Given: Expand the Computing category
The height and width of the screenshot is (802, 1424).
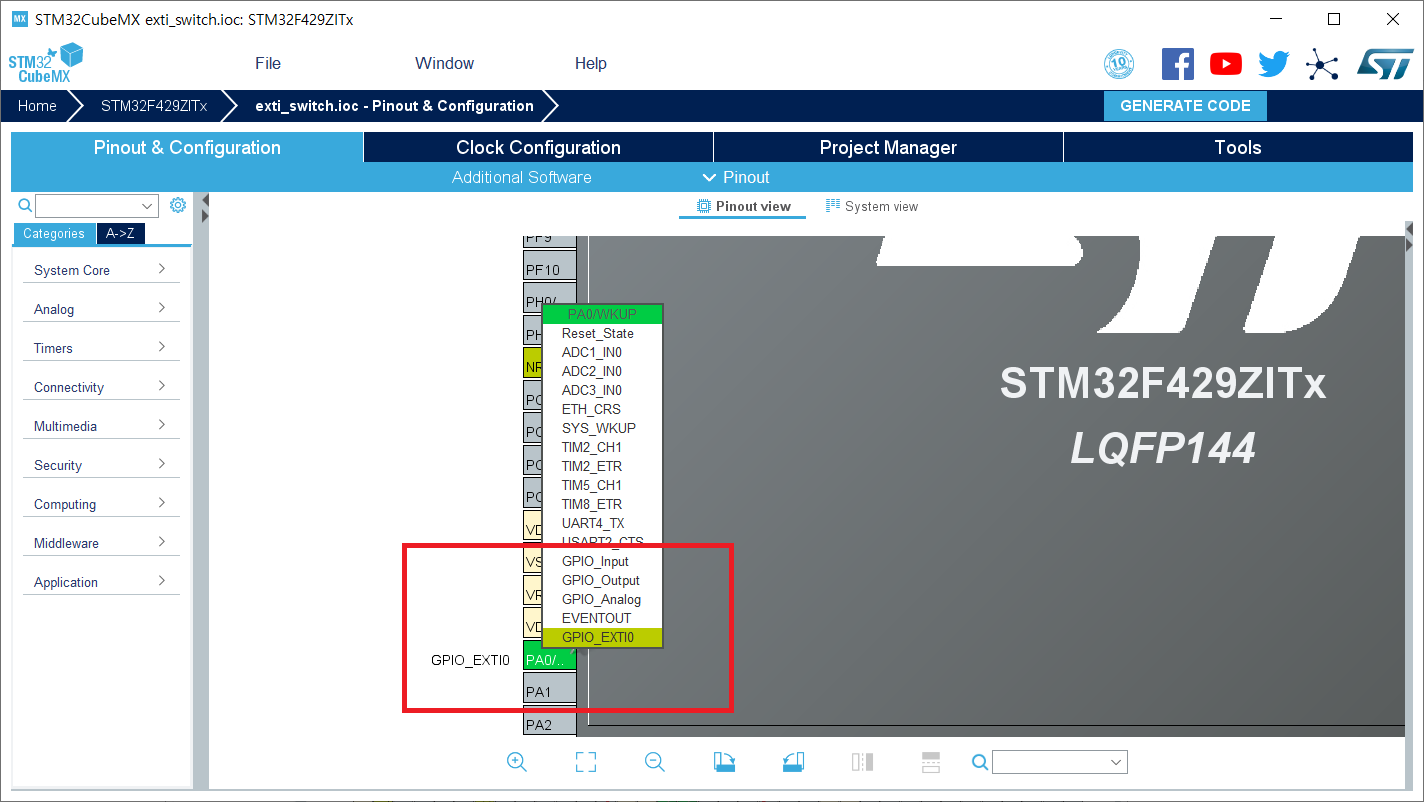Looking at the screenshot, I should click(x=101, y=504).
